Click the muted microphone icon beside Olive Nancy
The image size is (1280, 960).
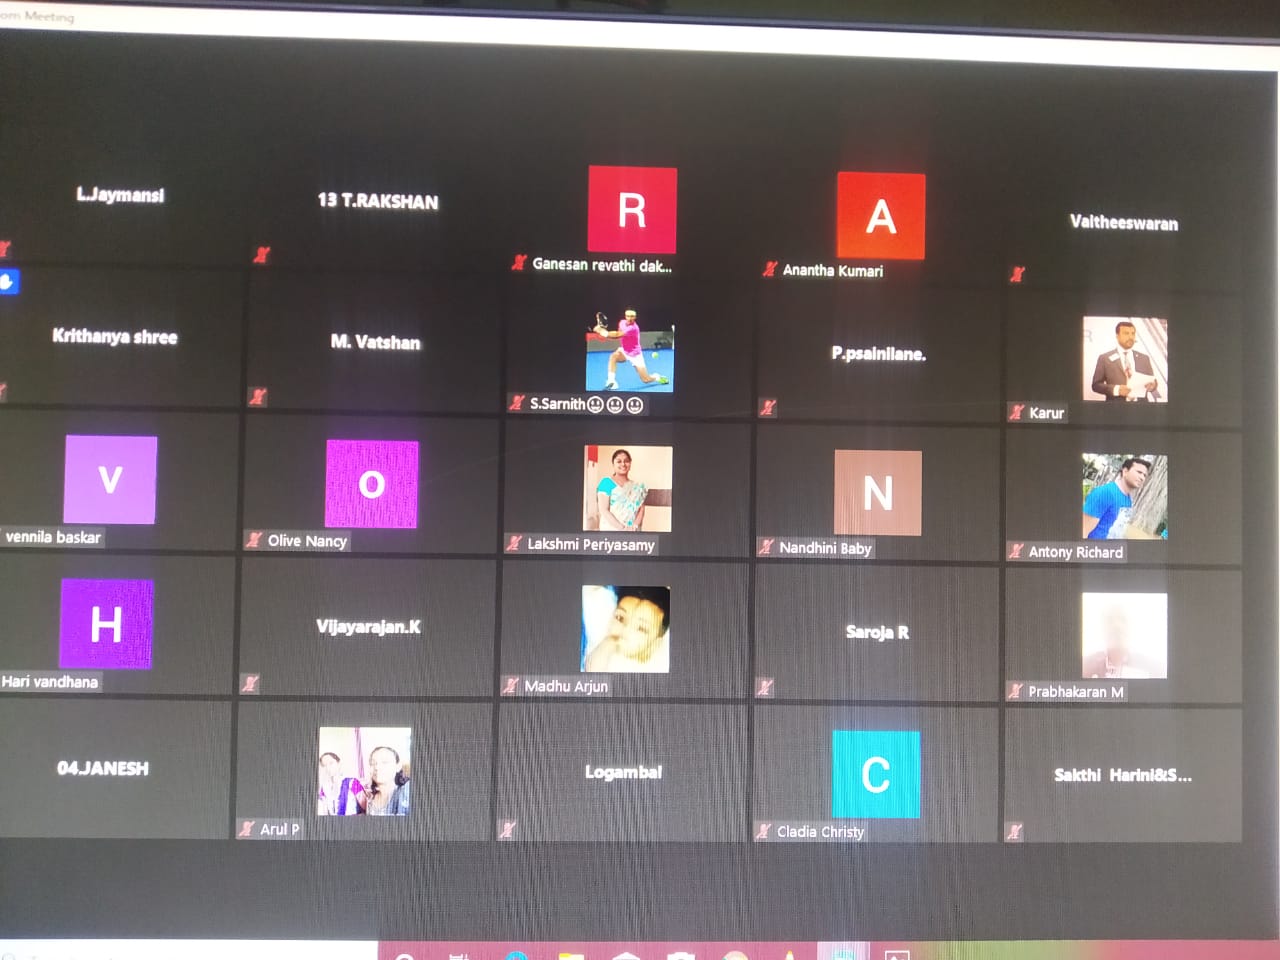254,540
